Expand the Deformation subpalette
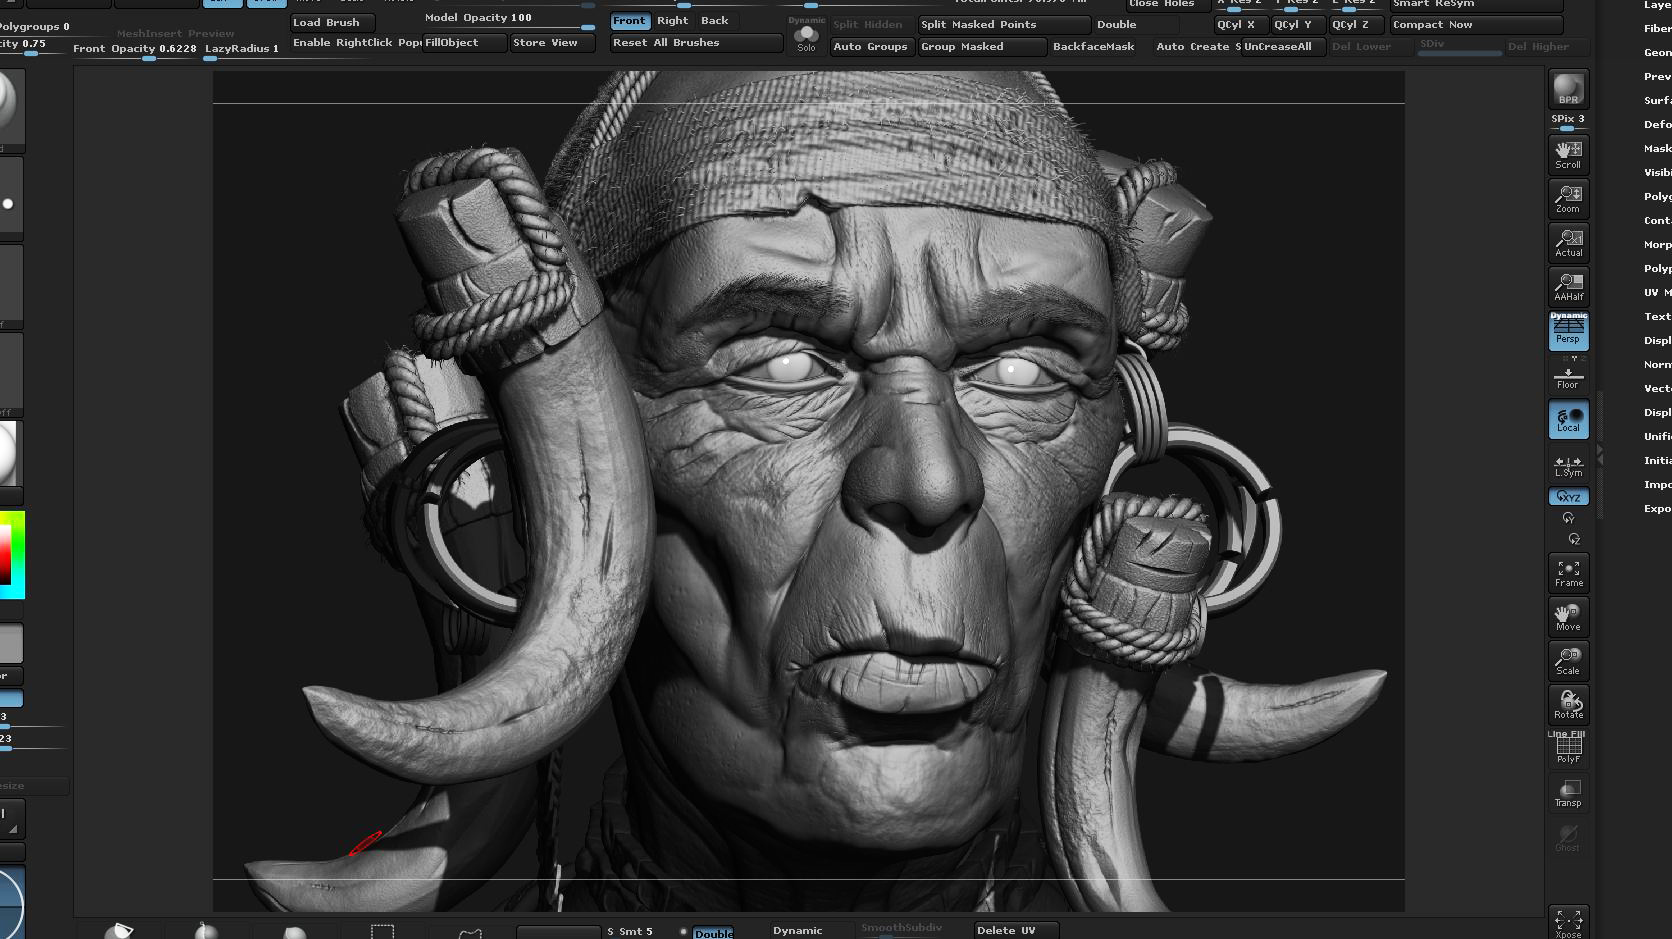The width and height of the screenshot is (1672, 939). point(1657,124)
